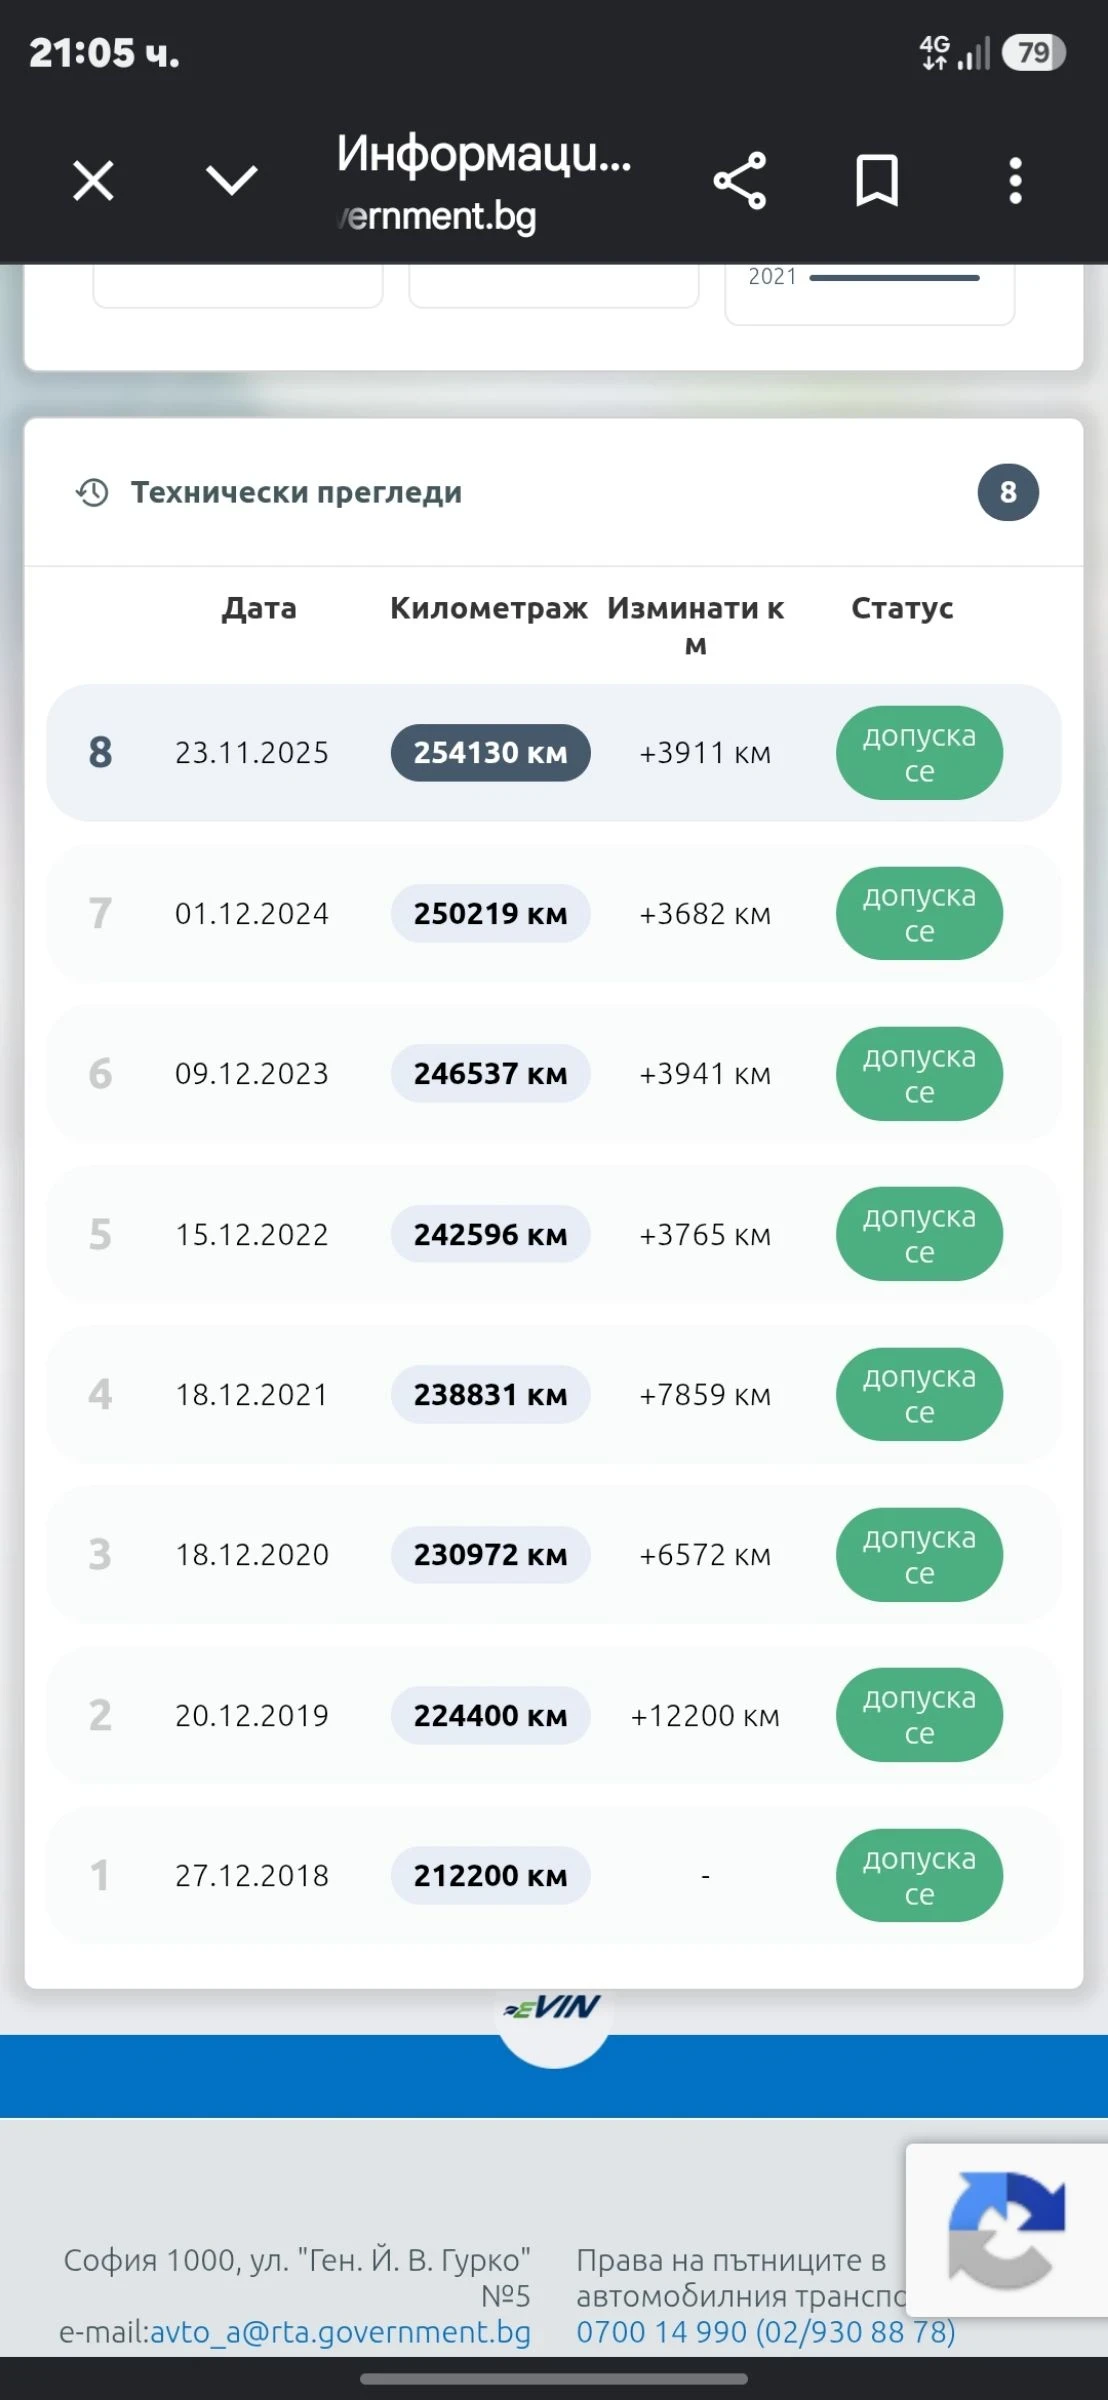Bookmark this page using the bookmark icon
The image size is (1108, 2400).
coord(877,181)
